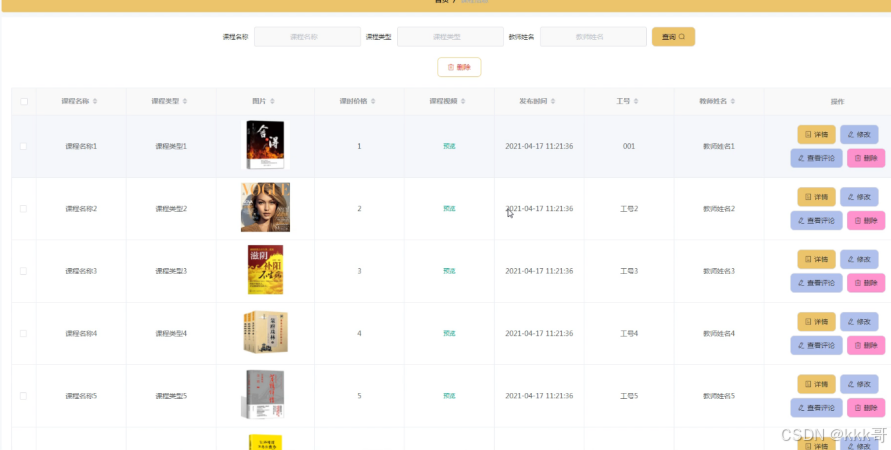
Task: Preview video via 预览 in 课程名称3 row
Action: tap(449, 271)
